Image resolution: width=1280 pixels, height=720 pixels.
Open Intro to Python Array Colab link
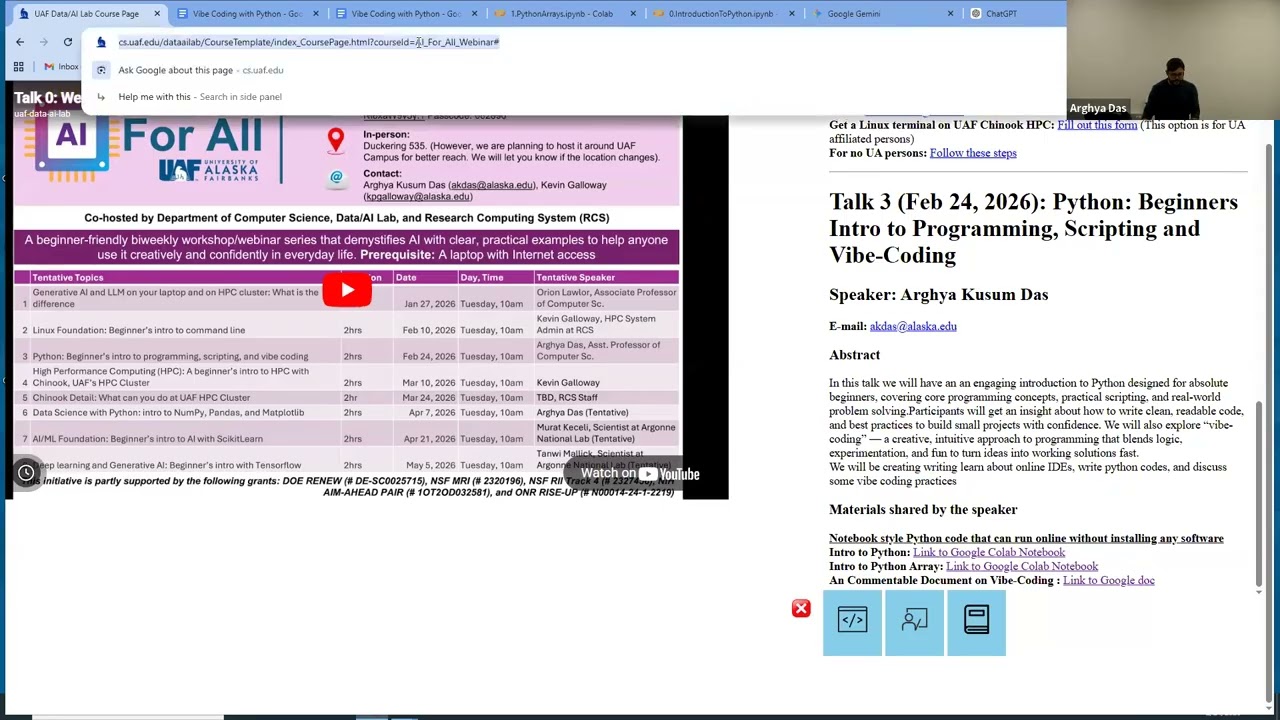coord(1022,566)
